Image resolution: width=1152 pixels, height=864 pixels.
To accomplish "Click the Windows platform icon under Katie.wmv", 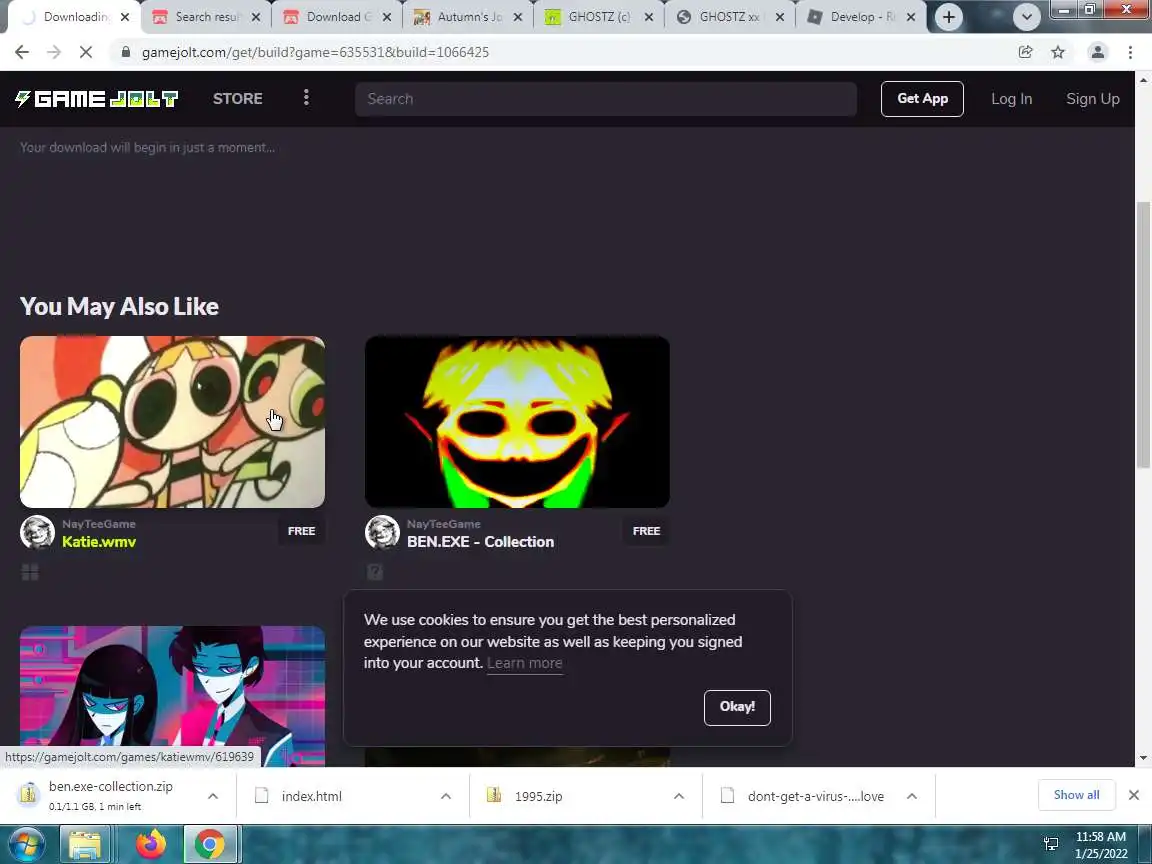I will click(30, 572).
